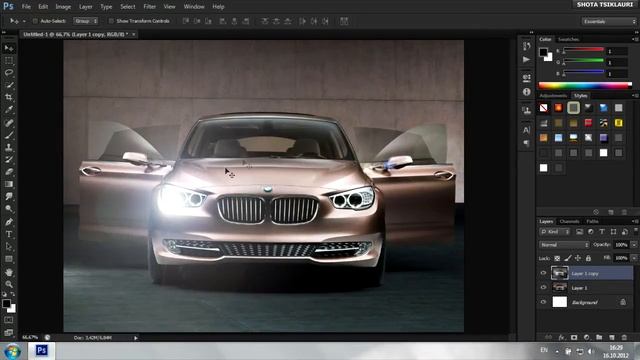Hide Layer 1 visibility eye
Image resolution: width=640 pixels, height=360 pixels.
tap(543, 287)
